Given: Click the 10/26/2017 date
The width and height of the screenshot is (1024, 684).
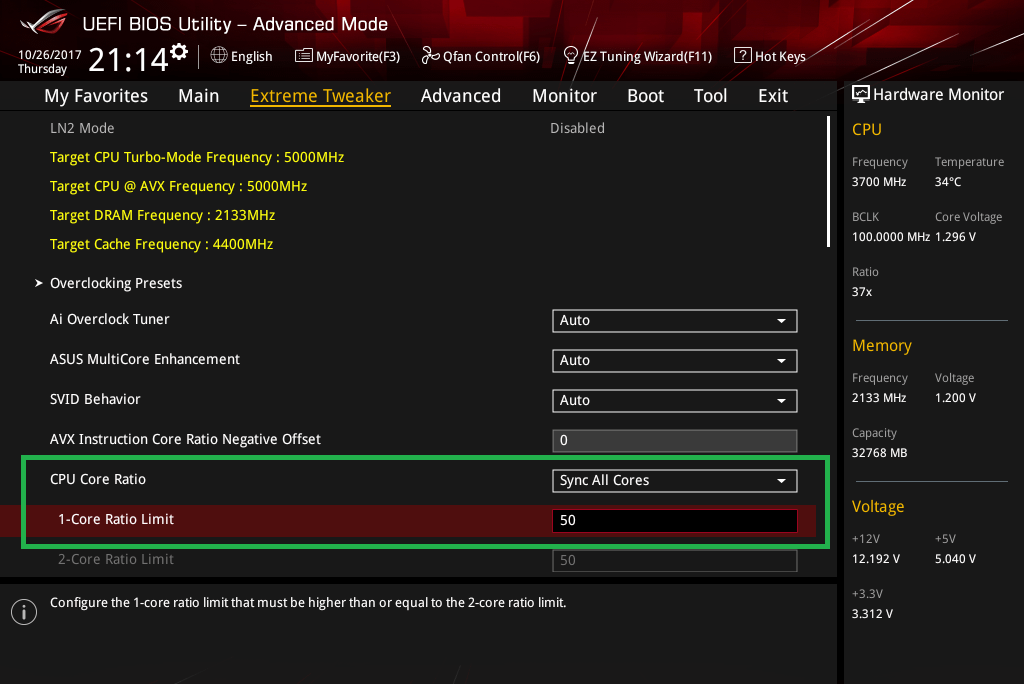Looking at the screenshot, I should pos(50,54).
